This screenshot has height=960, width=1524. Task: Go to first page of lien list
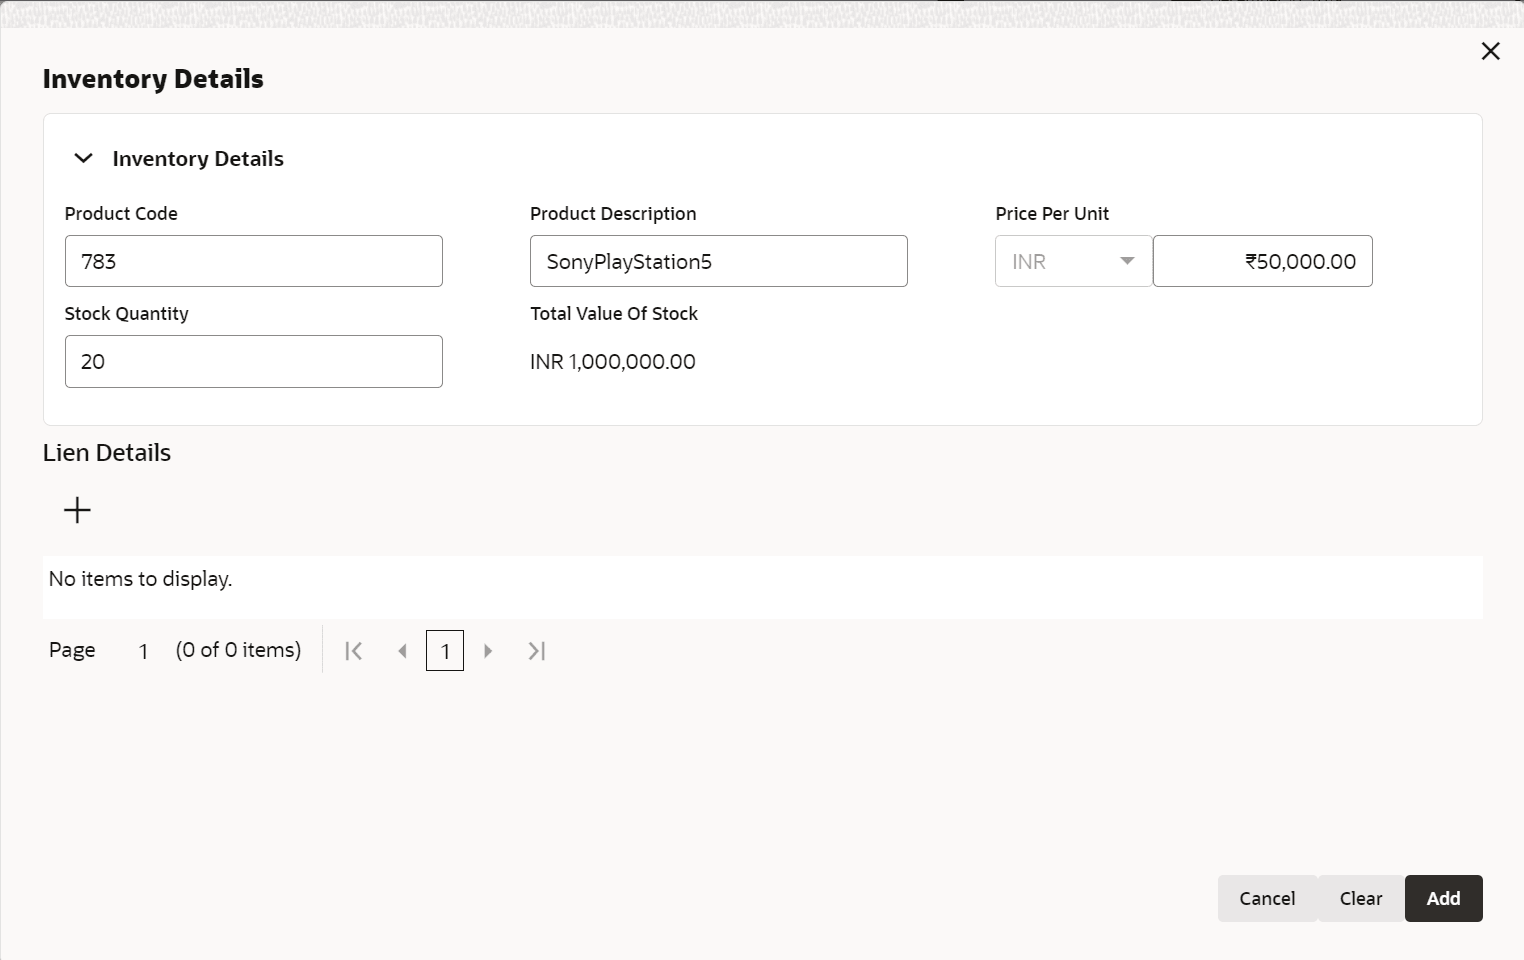353,651
